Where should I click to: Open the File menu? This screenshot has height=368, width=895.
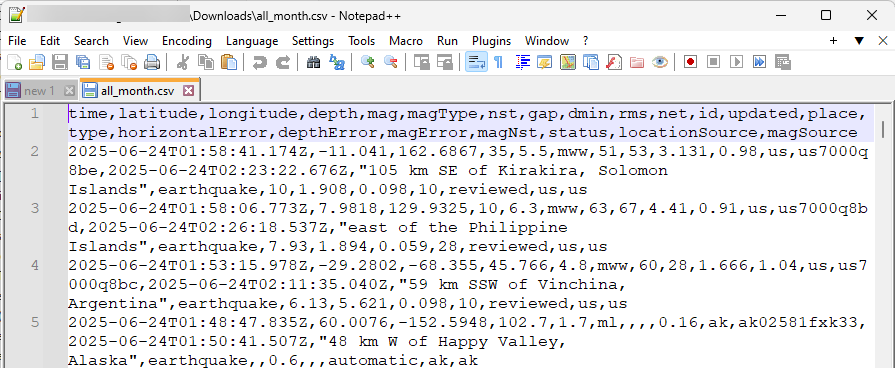coord(17,41)
